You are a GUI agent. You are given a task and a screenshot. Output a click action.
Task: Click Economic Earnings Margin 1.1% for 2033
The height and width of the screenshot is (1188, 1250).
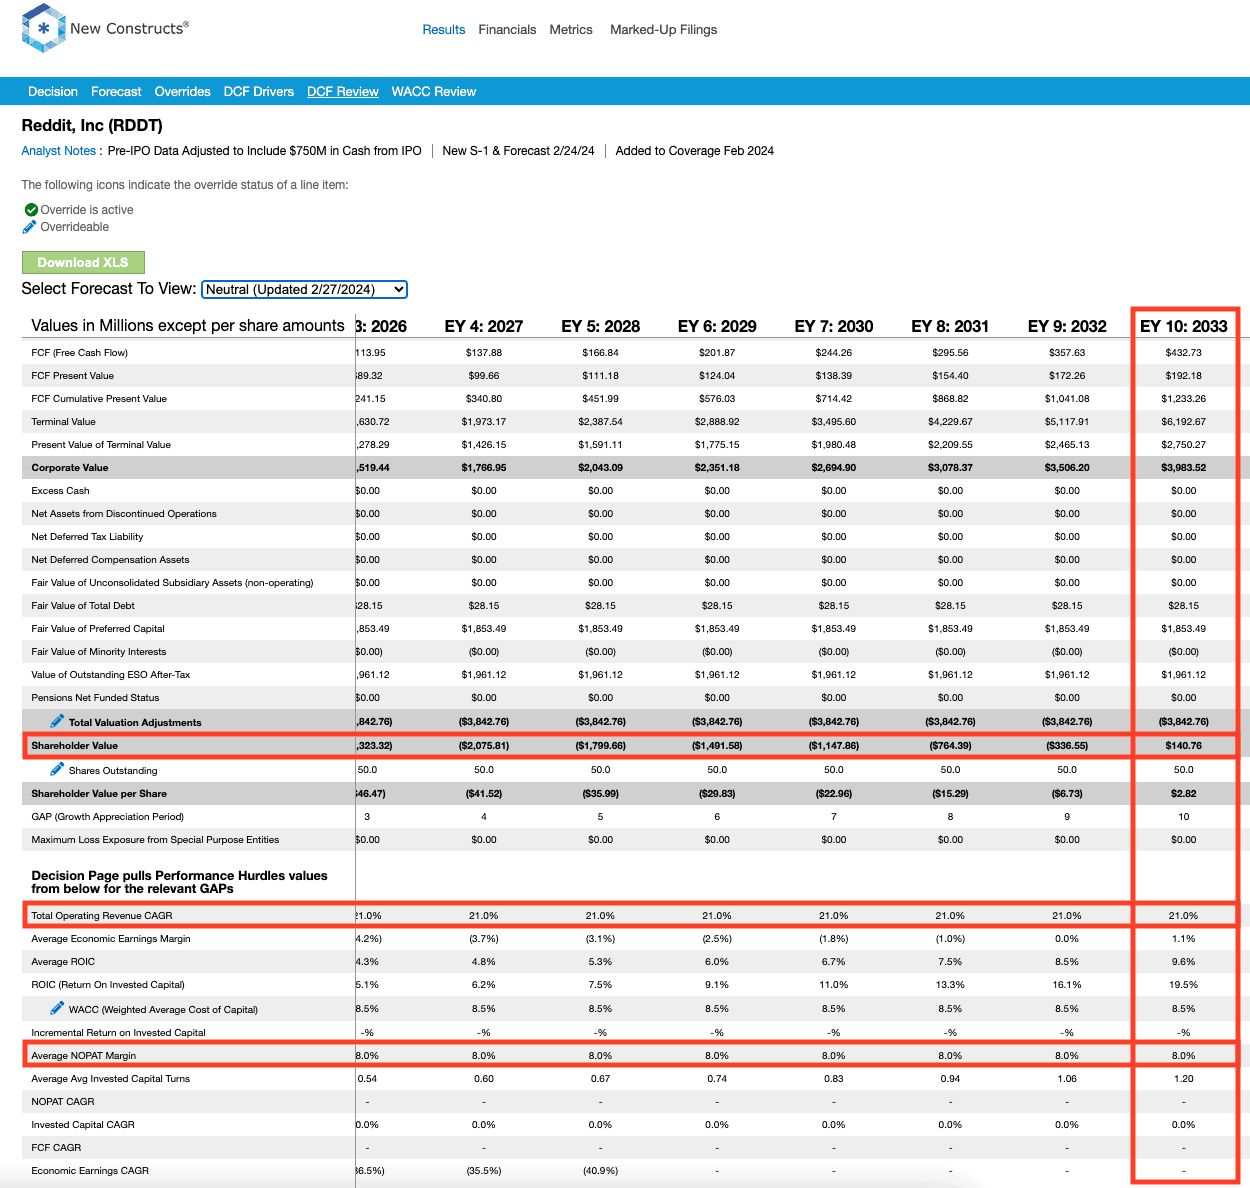click(x=1184, y=939)
